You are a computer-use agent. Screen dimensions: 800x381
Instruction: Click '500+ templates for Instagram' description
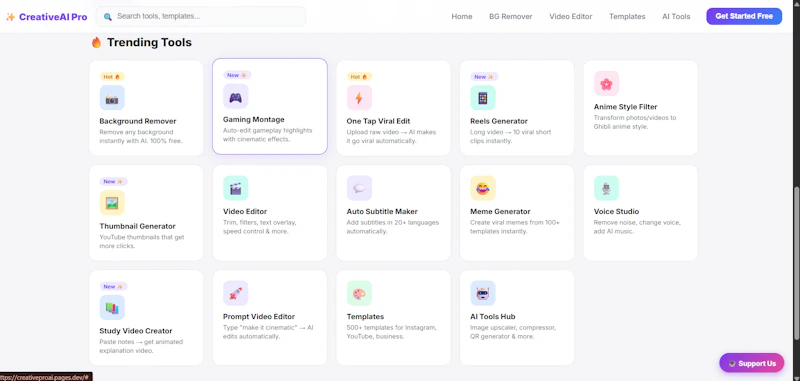[391, 332]
